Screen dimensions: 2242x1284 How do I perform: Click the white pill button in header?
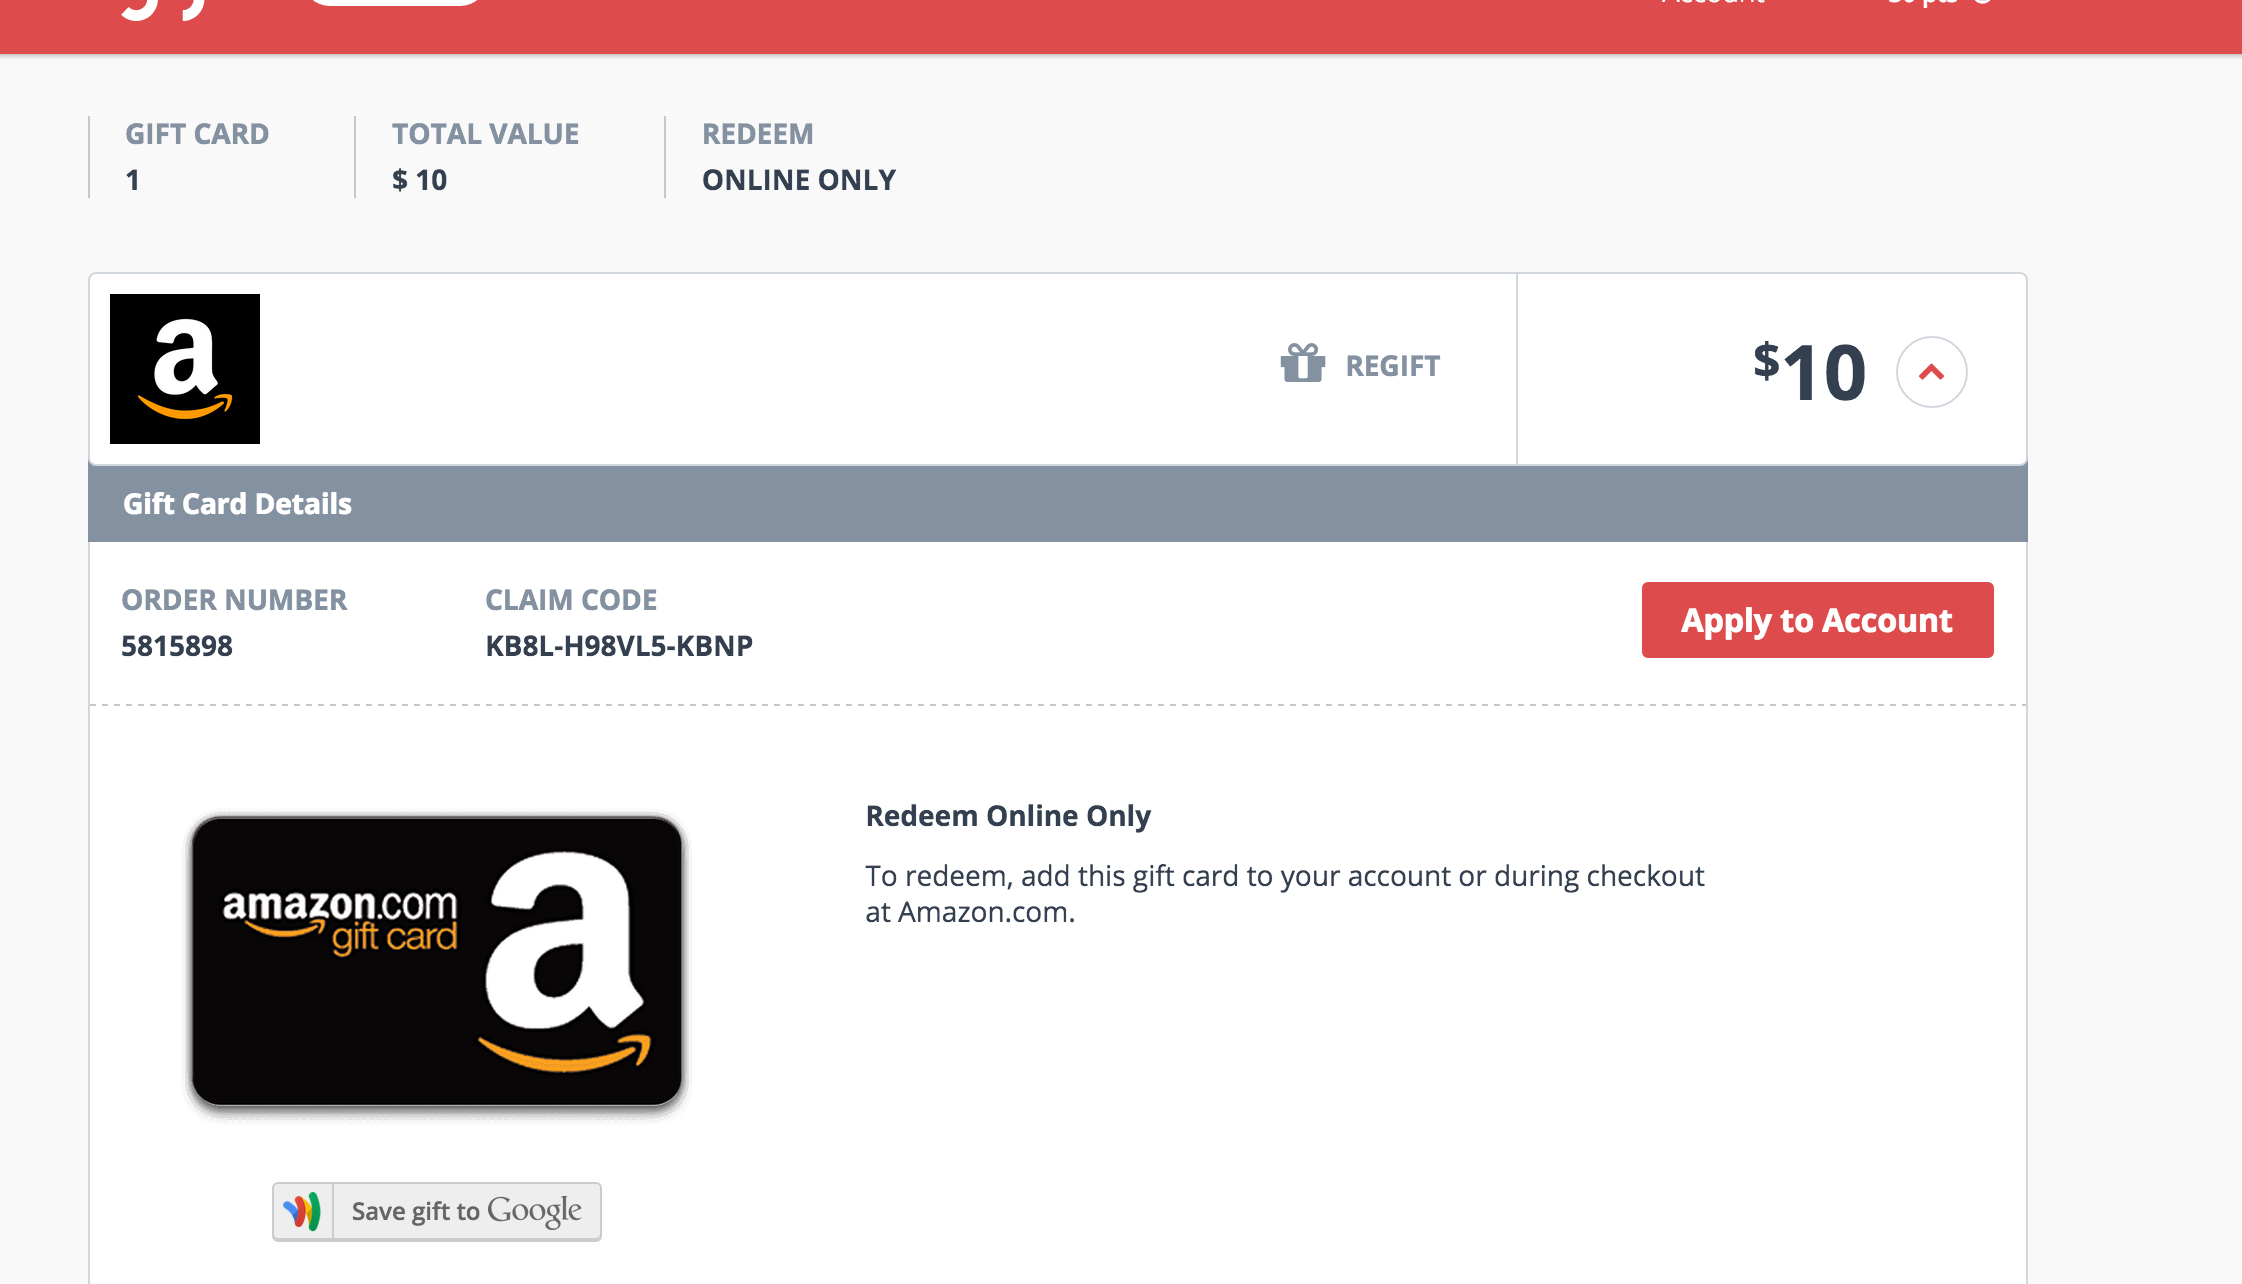click(x=395, y=3)
